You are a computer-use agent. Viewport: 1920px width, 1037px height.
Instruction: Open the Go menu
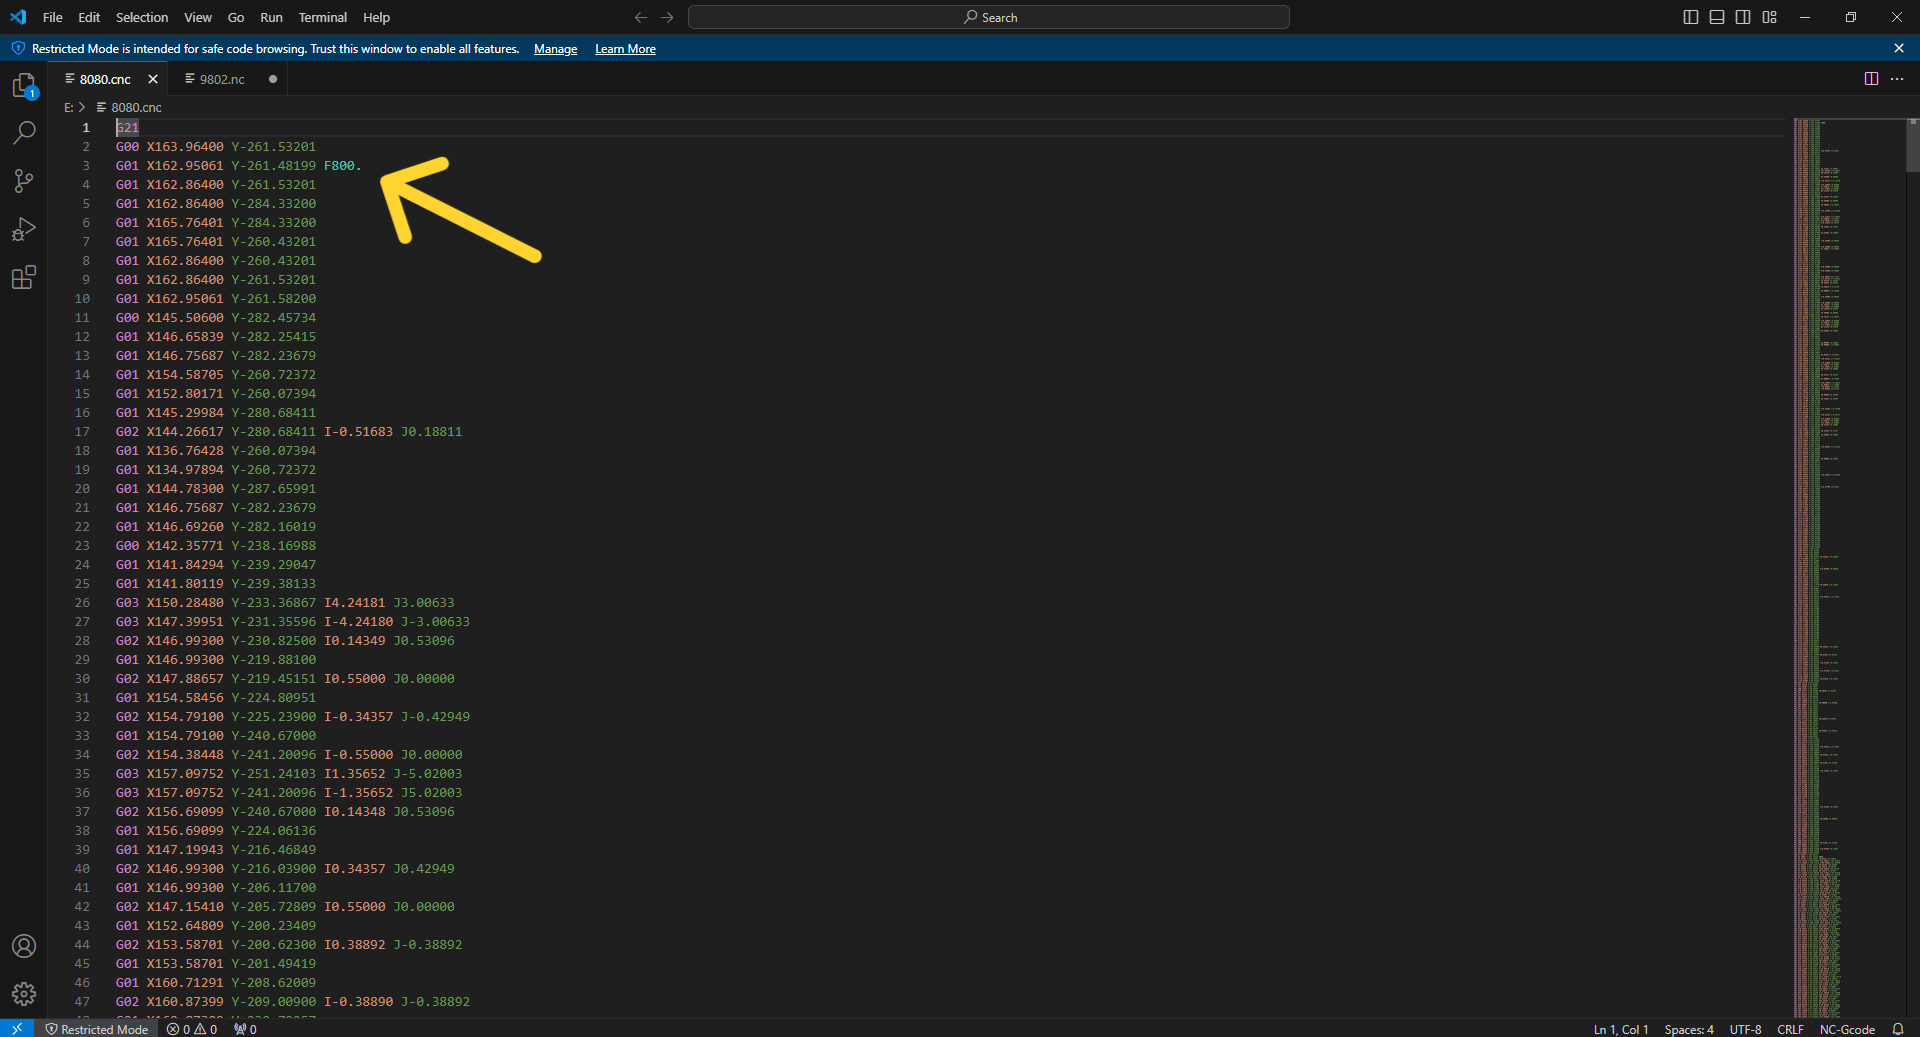click(x=236, y=17)
